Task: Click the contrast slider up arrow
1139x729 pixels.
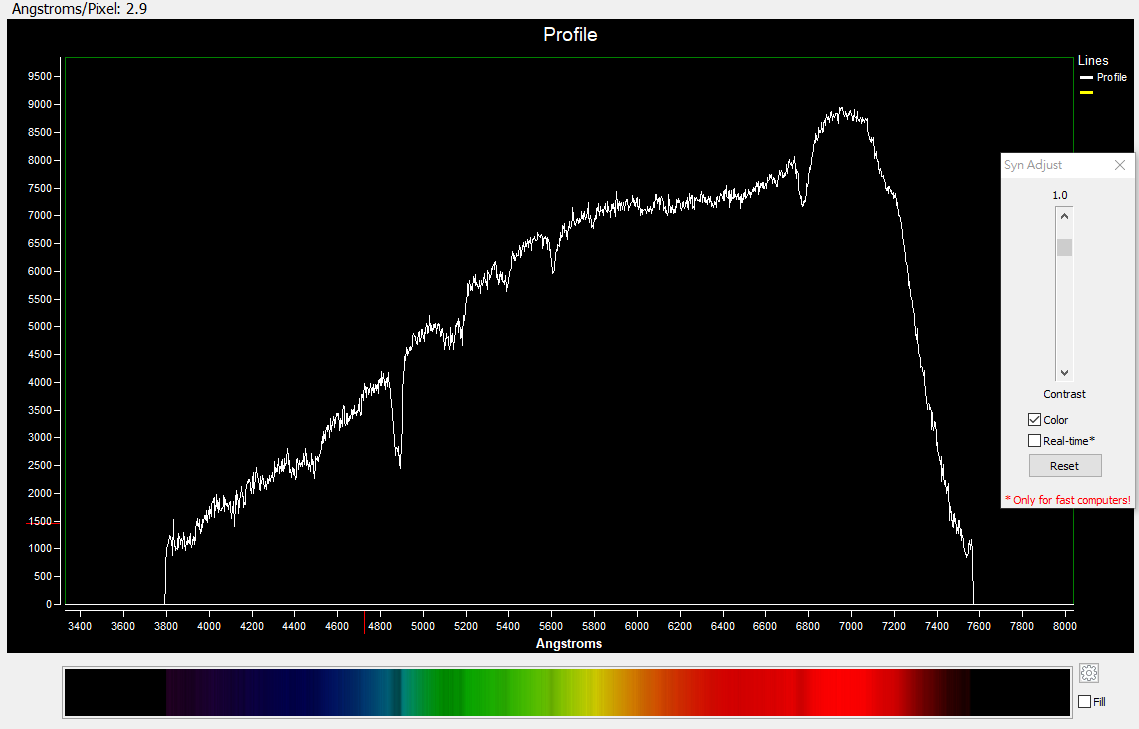Action: (x=1064, y=216)
